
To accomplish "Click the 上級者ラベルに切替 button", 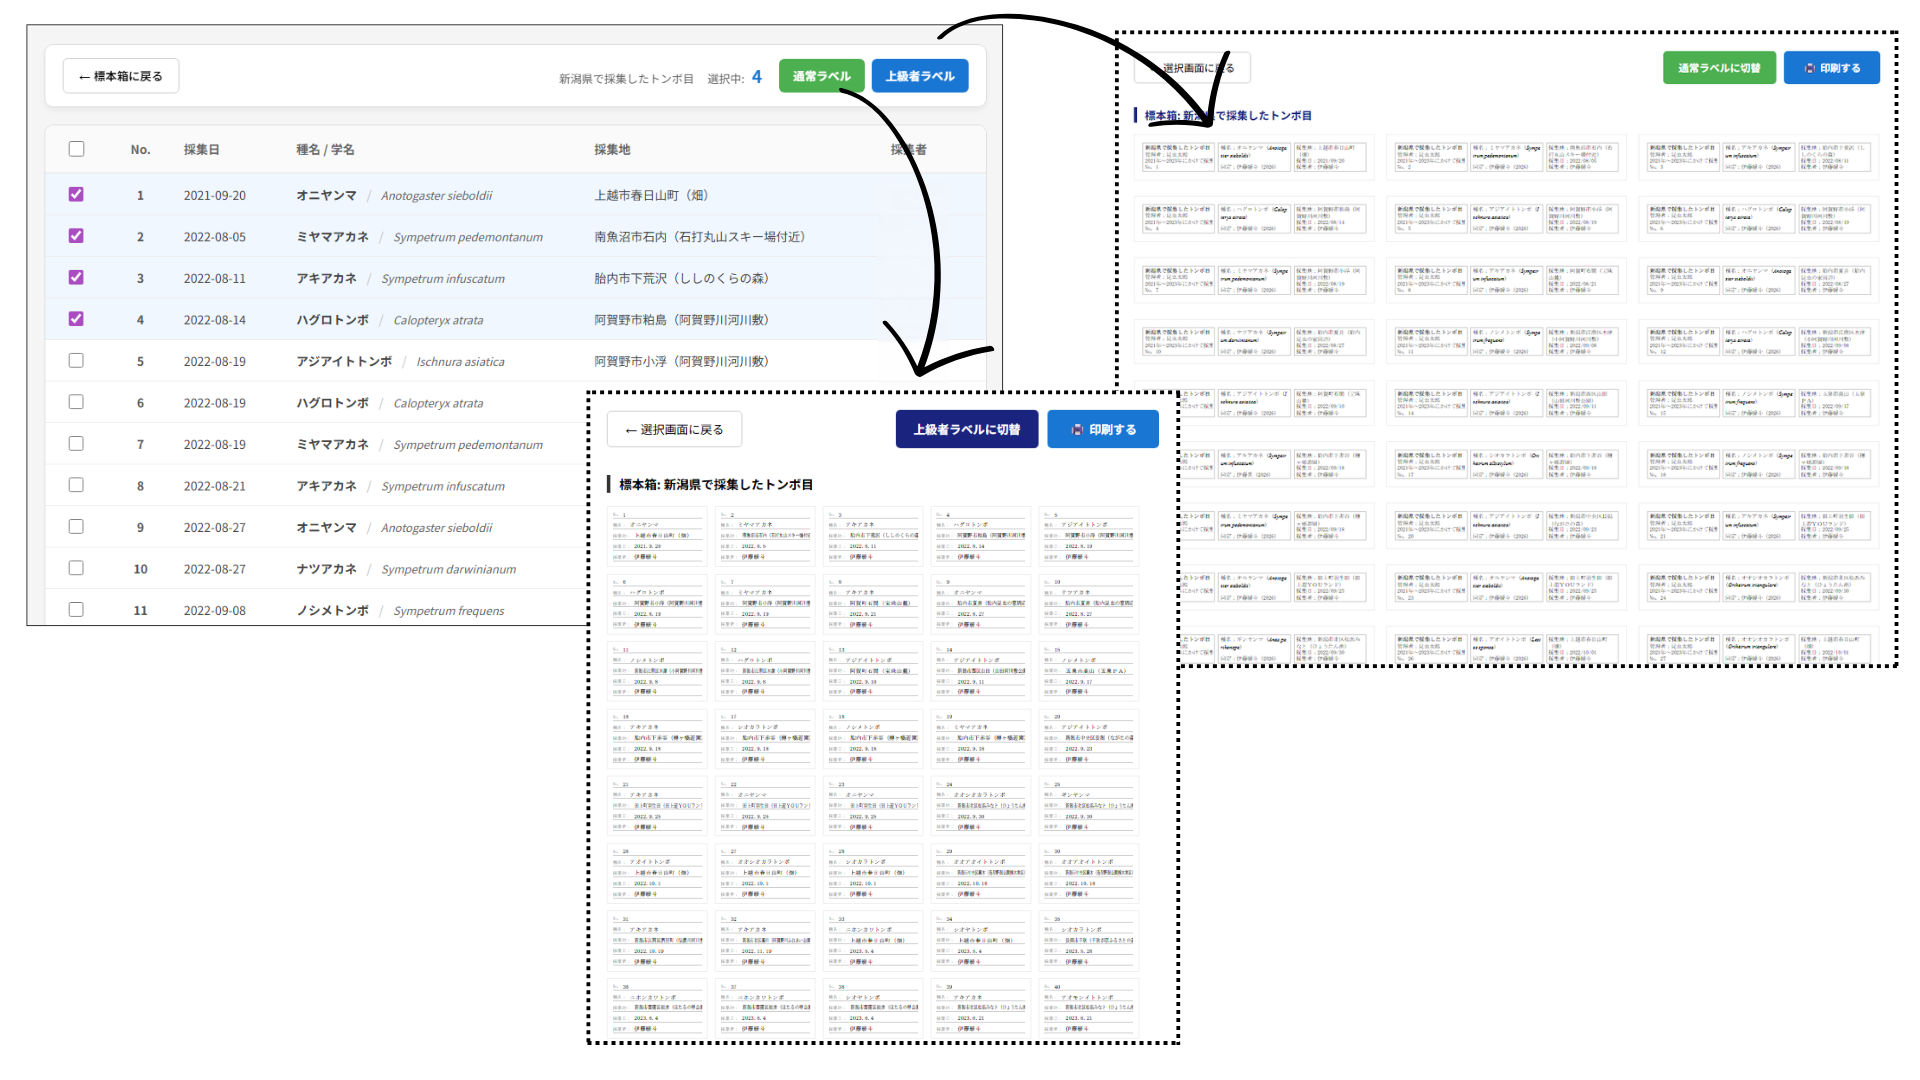I will tap(966, 430).
